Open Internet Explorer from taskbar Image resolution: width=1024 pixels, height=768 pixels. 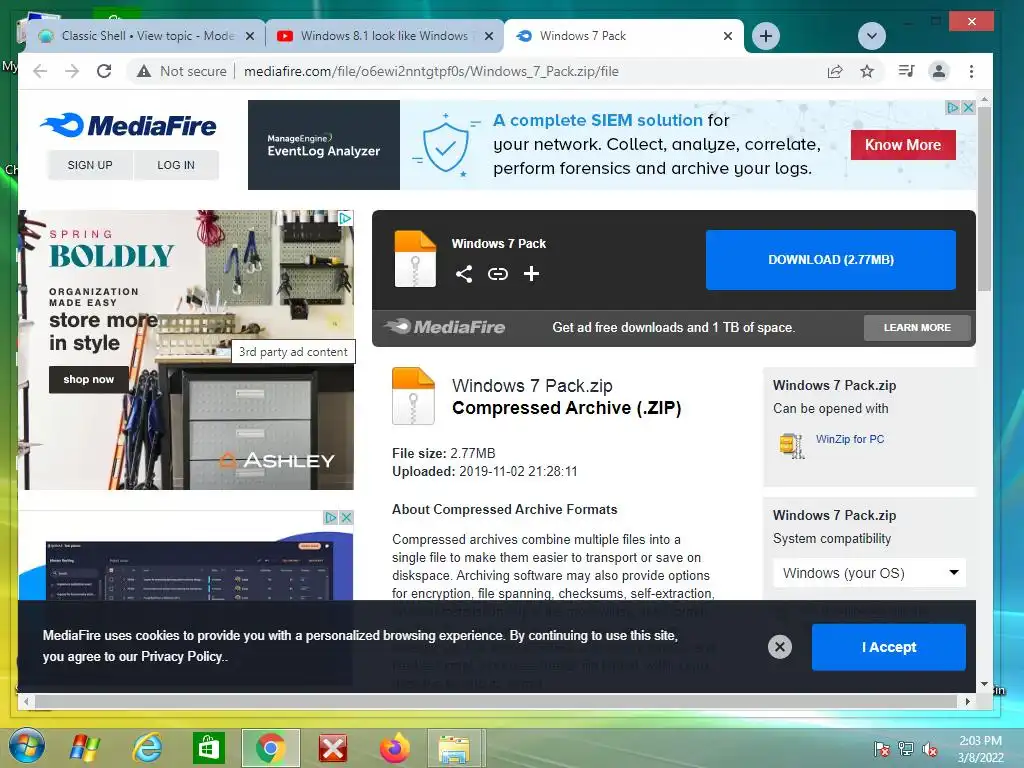tap(147, 748)
